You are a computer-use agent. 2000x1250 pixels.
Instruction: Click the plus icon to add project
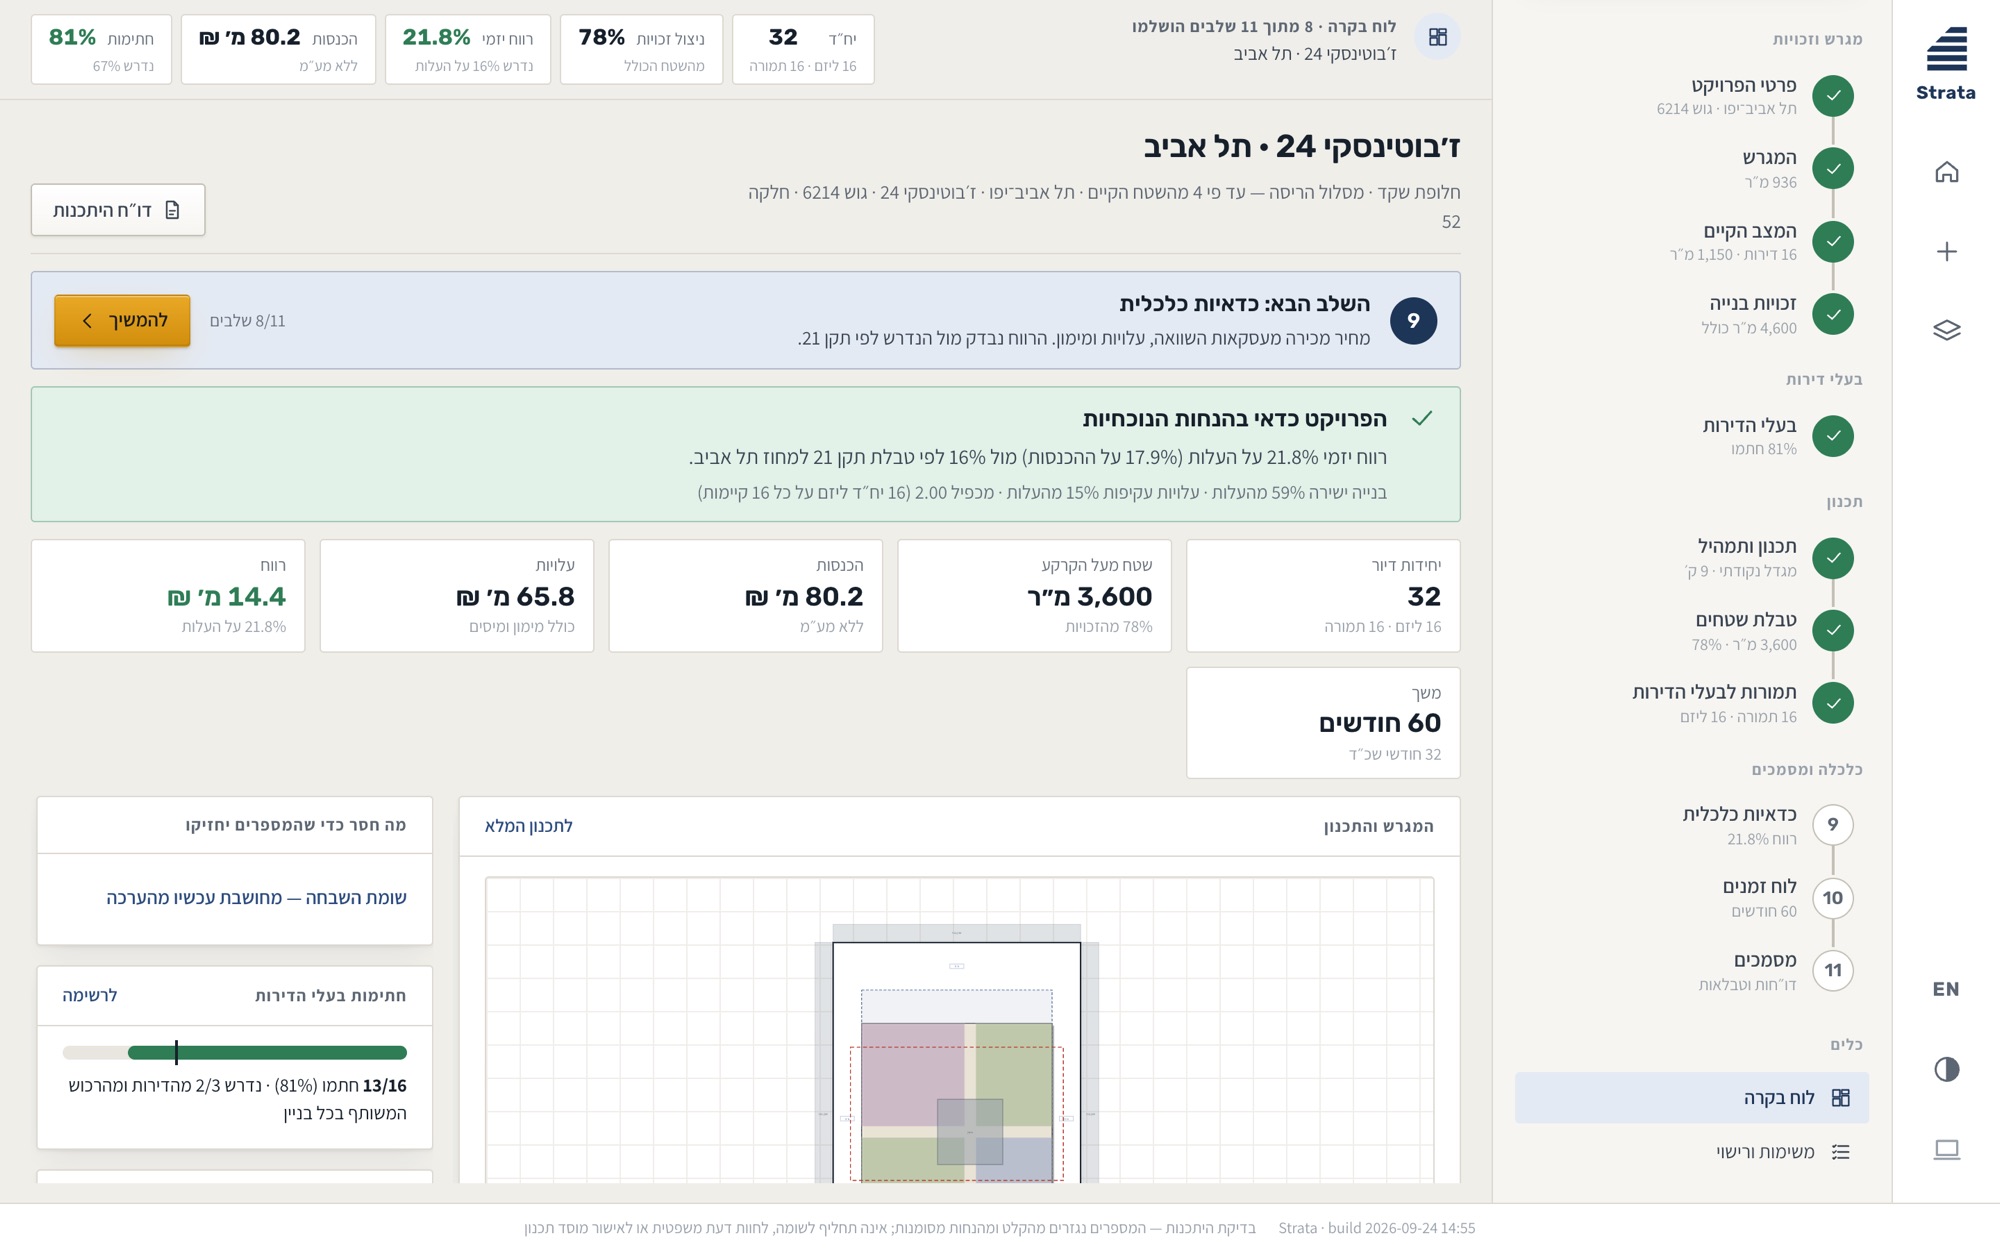(x=1946, y=251)
